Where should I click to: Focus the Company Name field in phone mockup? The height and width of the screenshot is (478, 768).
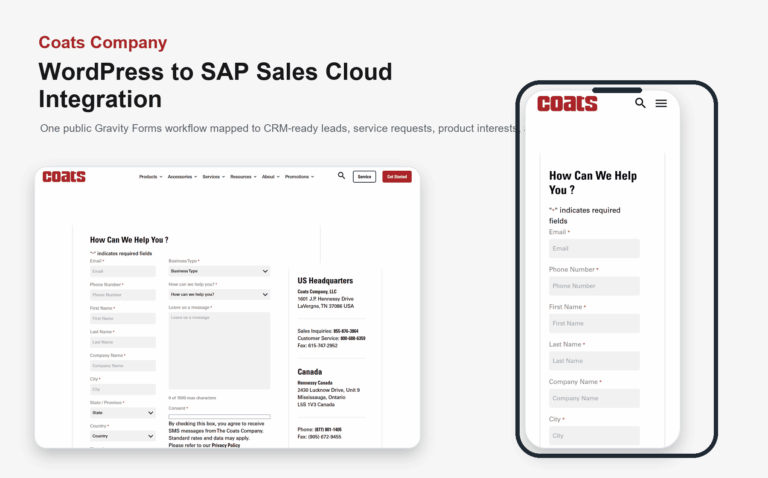(x=594, y=398)
